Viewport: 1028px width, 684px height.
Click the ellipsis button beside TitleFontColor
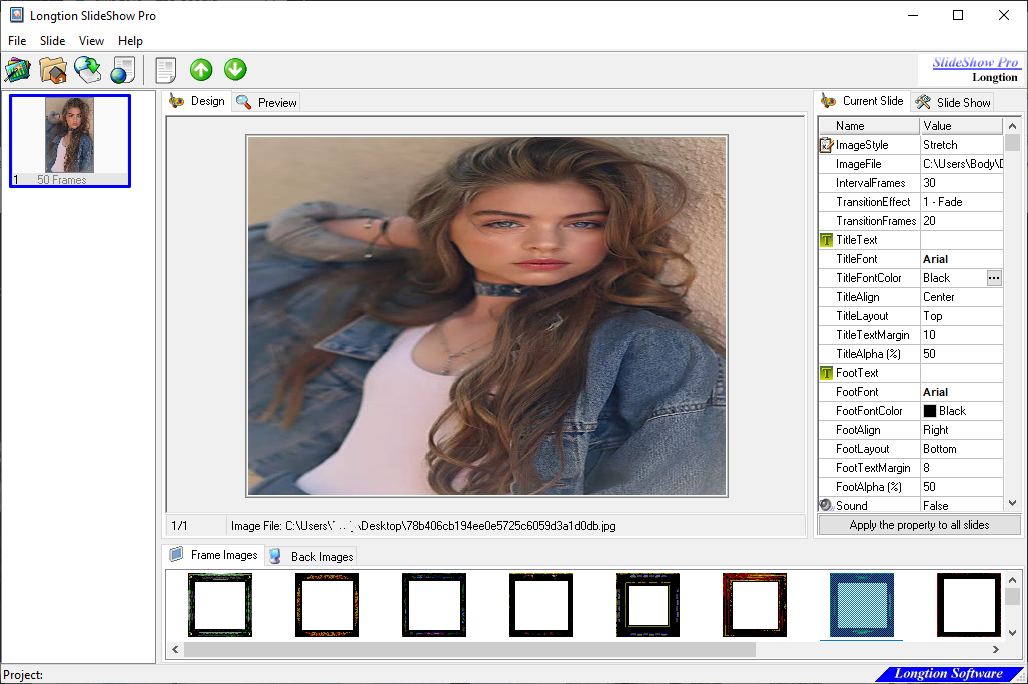point(994,278)
